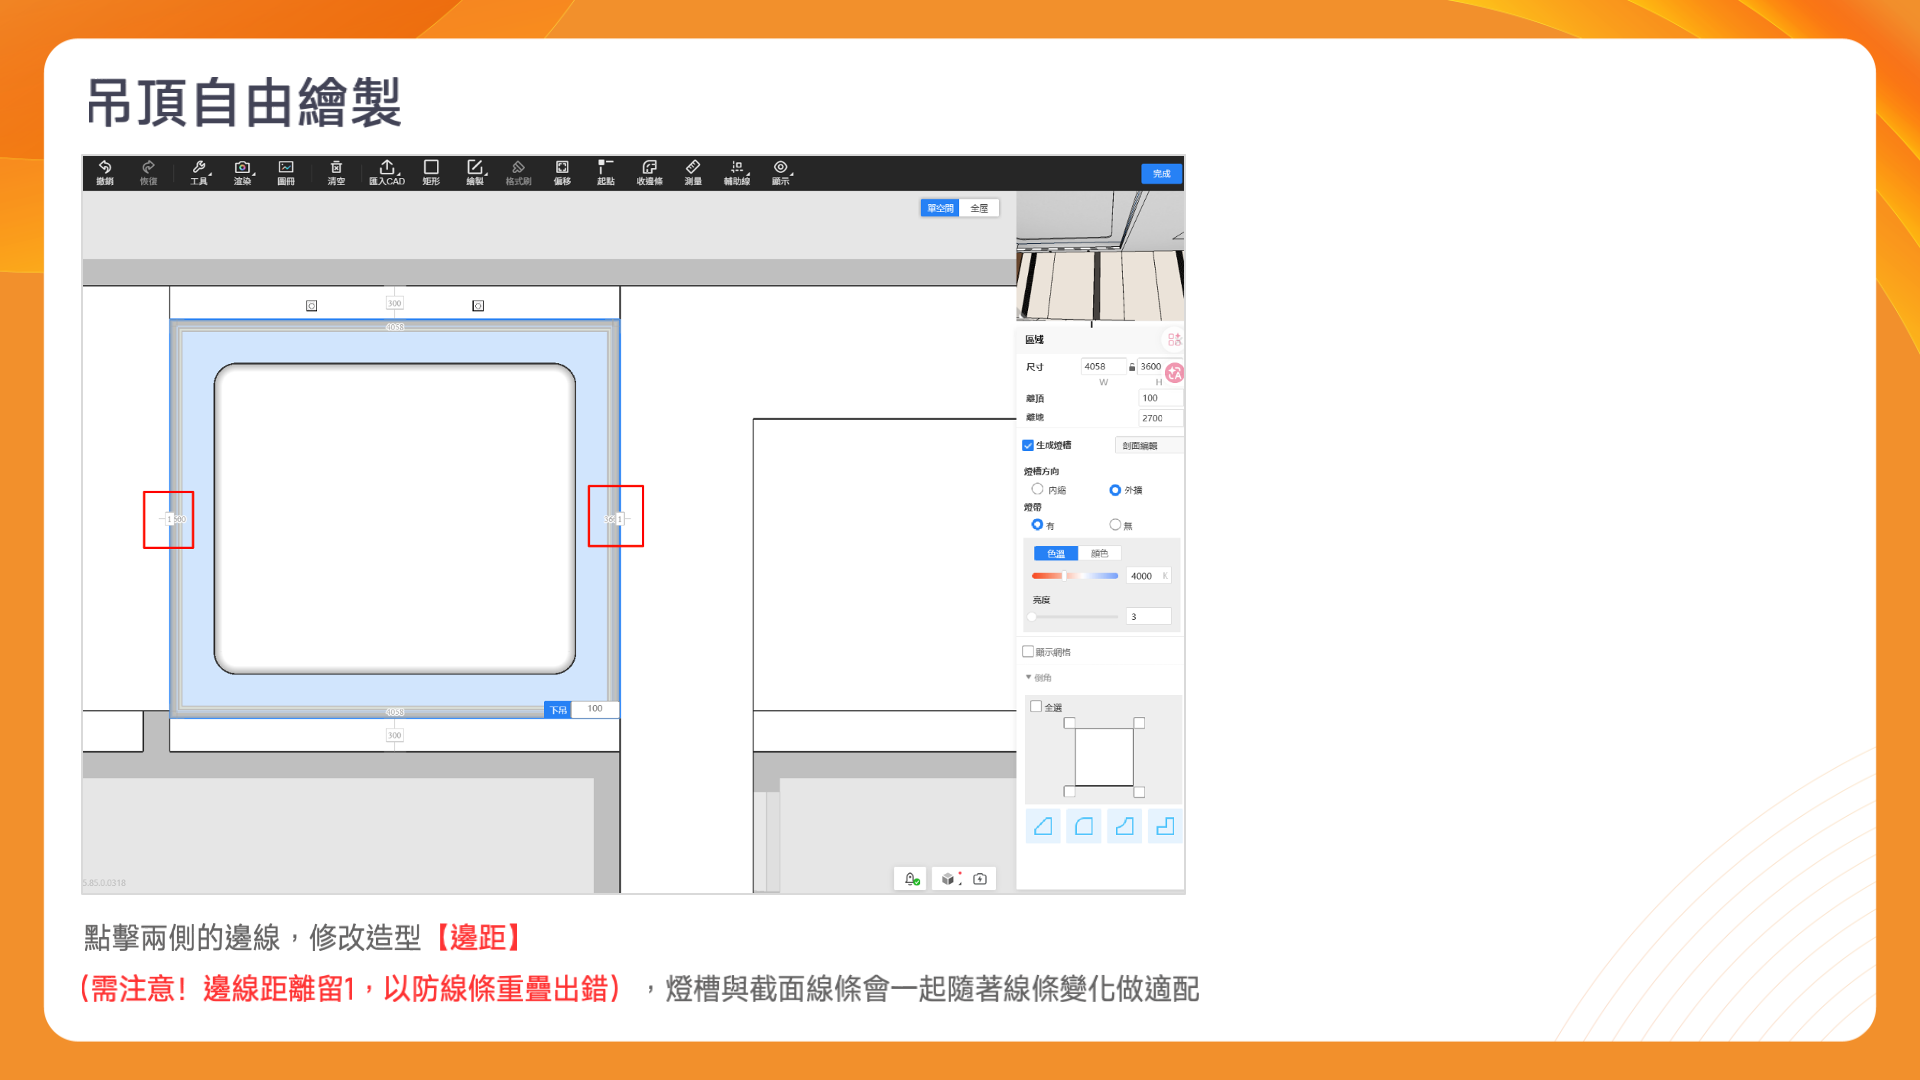Click the color temperature slider
Screen dimensions: 1920x1080
pyautogui.click(x=1074, y=576)
